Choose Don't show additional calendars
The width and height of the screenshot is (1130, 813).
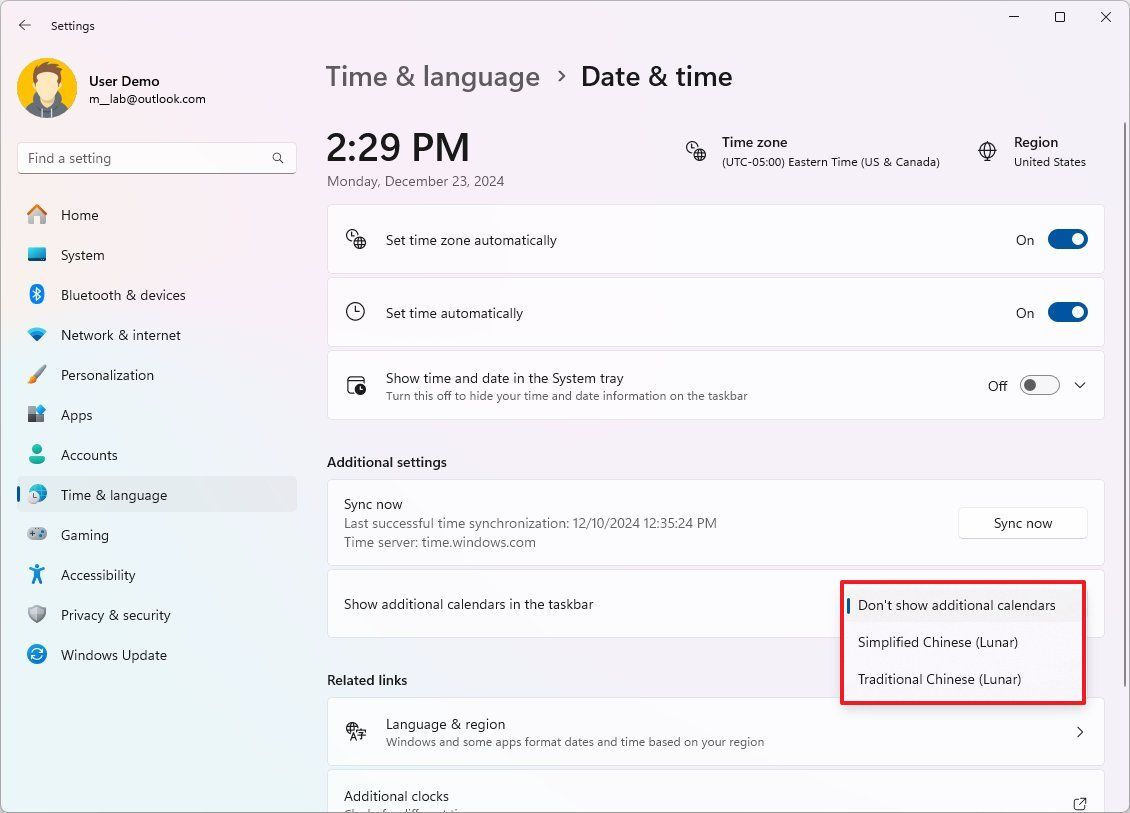pyautogui.click(x=955, y=605)
